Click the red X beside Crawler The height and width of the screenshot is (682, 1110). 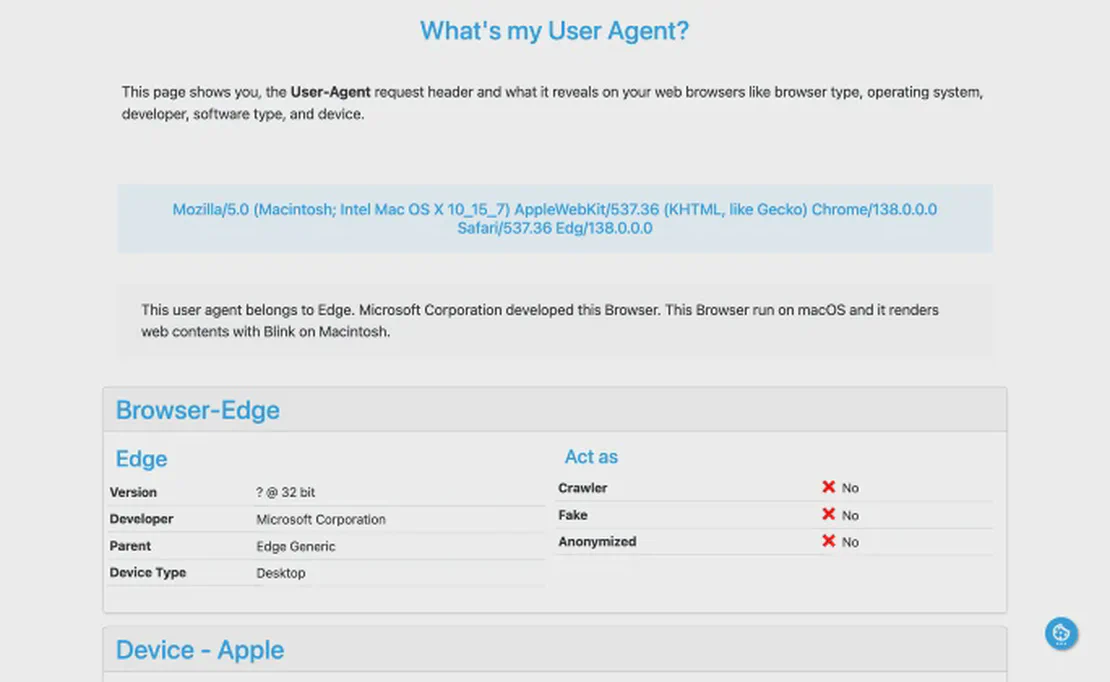tap(828, 487)
